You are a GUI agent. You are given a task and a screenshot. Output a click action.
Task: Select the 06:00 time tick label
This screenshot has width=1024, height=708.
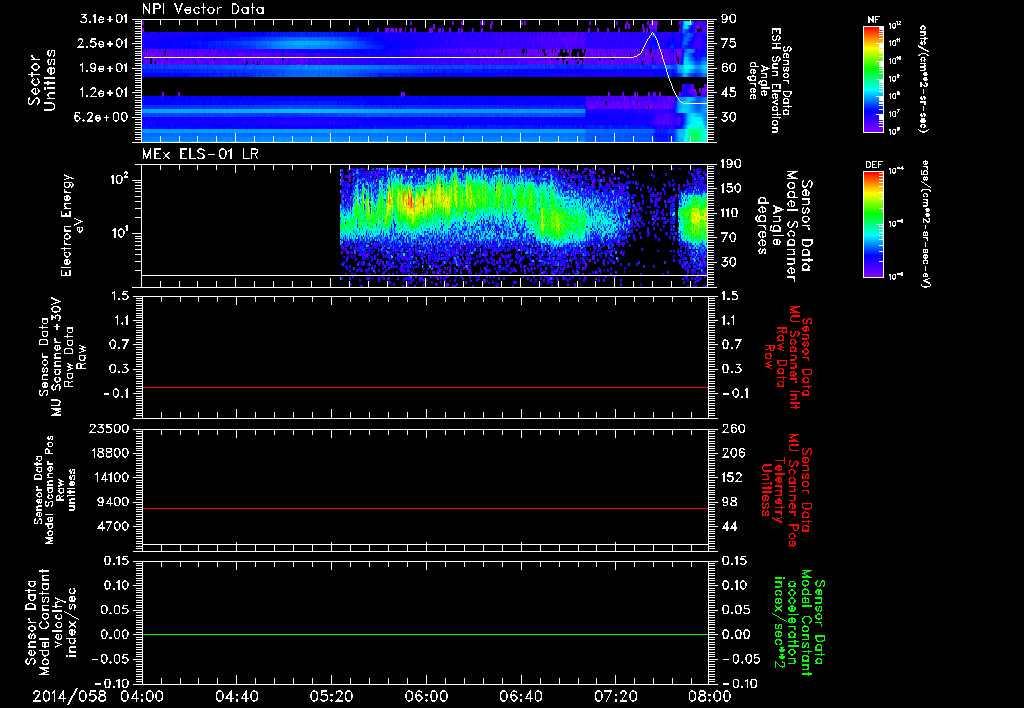(x=425, y=695)
